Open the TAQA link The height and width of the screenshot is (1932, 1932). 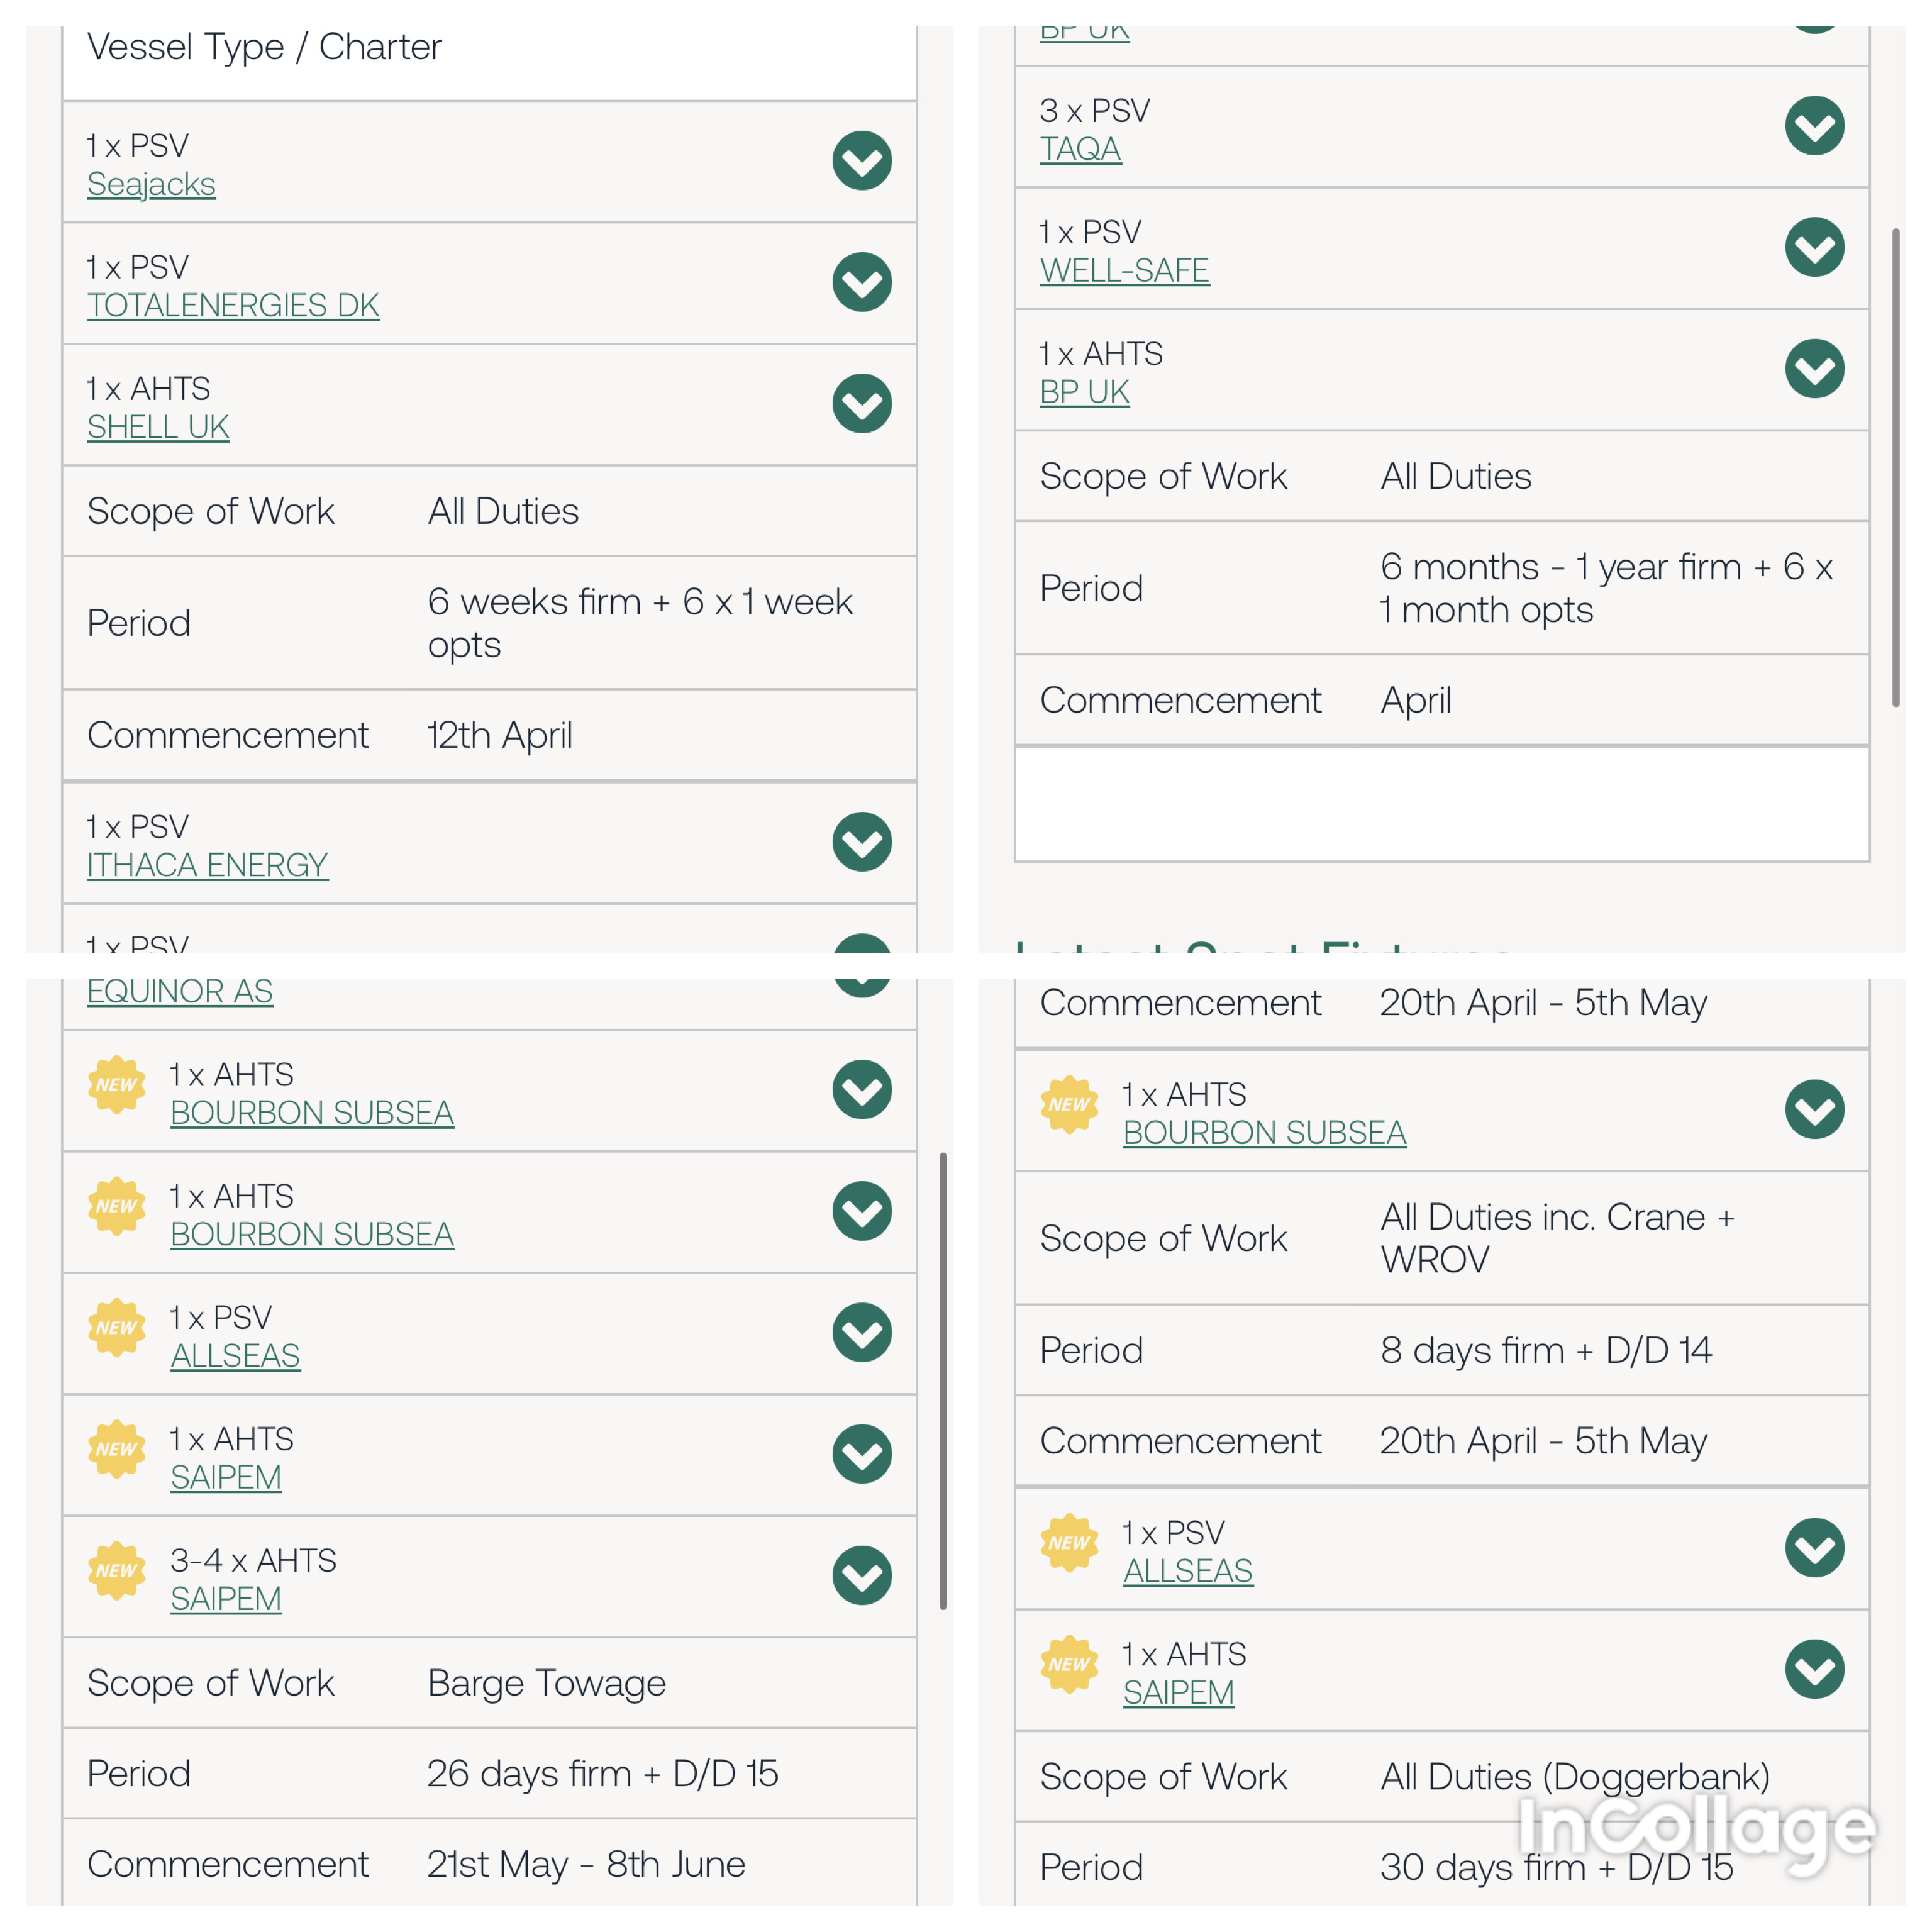pyautogui.click(x=1080, y=150)
